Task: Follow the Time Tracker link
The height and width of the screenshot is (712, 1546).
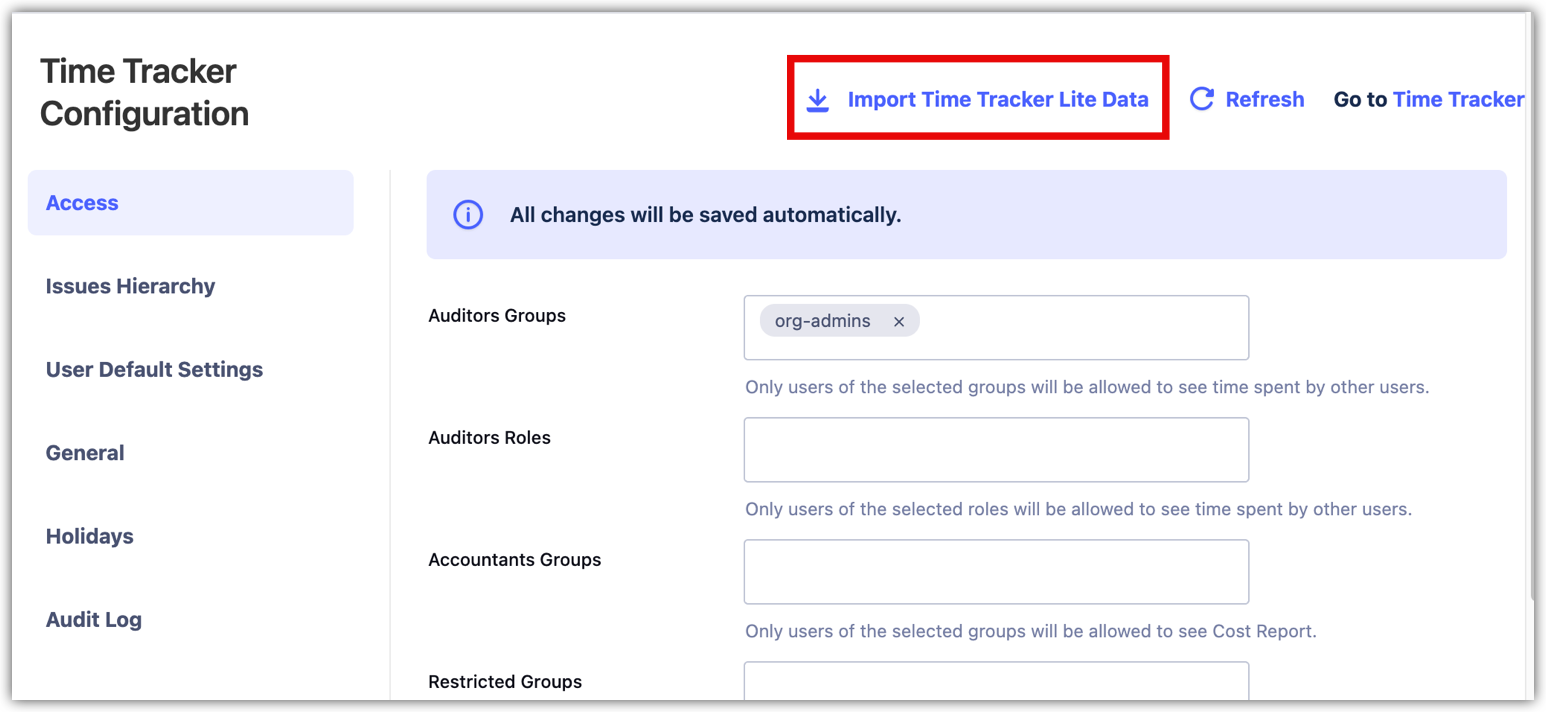Action: tap(1458, 100)
